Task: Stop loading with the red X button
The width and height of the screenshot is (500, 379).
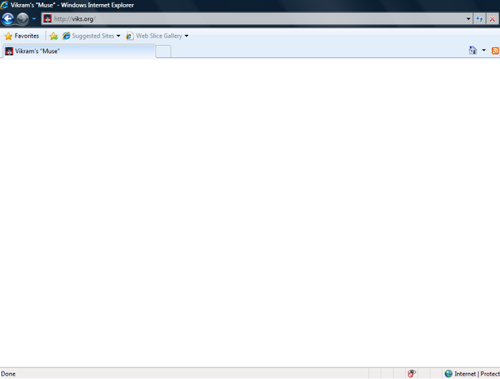Action: click(x=492, y=19)
